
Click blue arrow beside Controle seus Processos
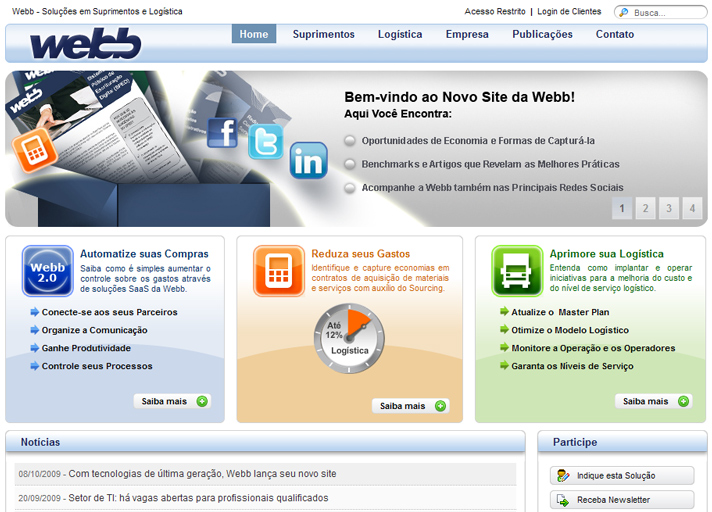(x=35, y=366)
